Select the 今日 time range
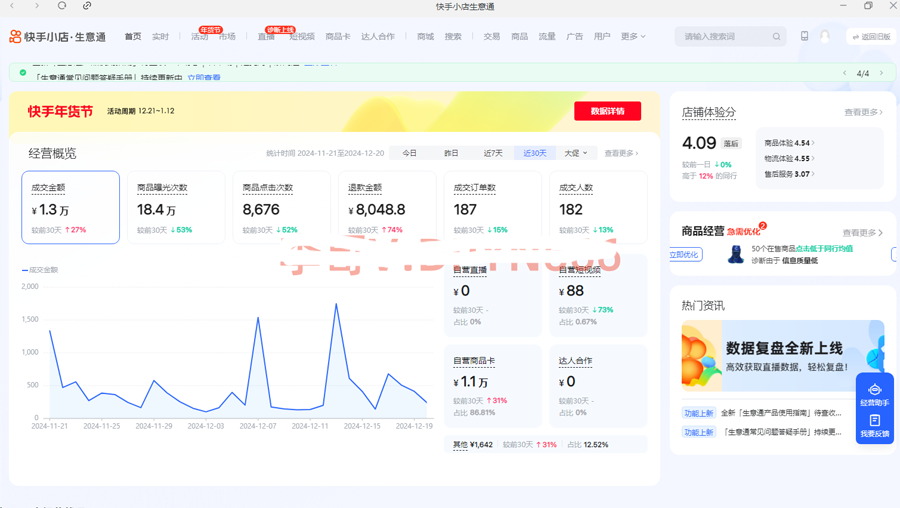The height and width of the screenshot is (508, 900). pos(409,153)
